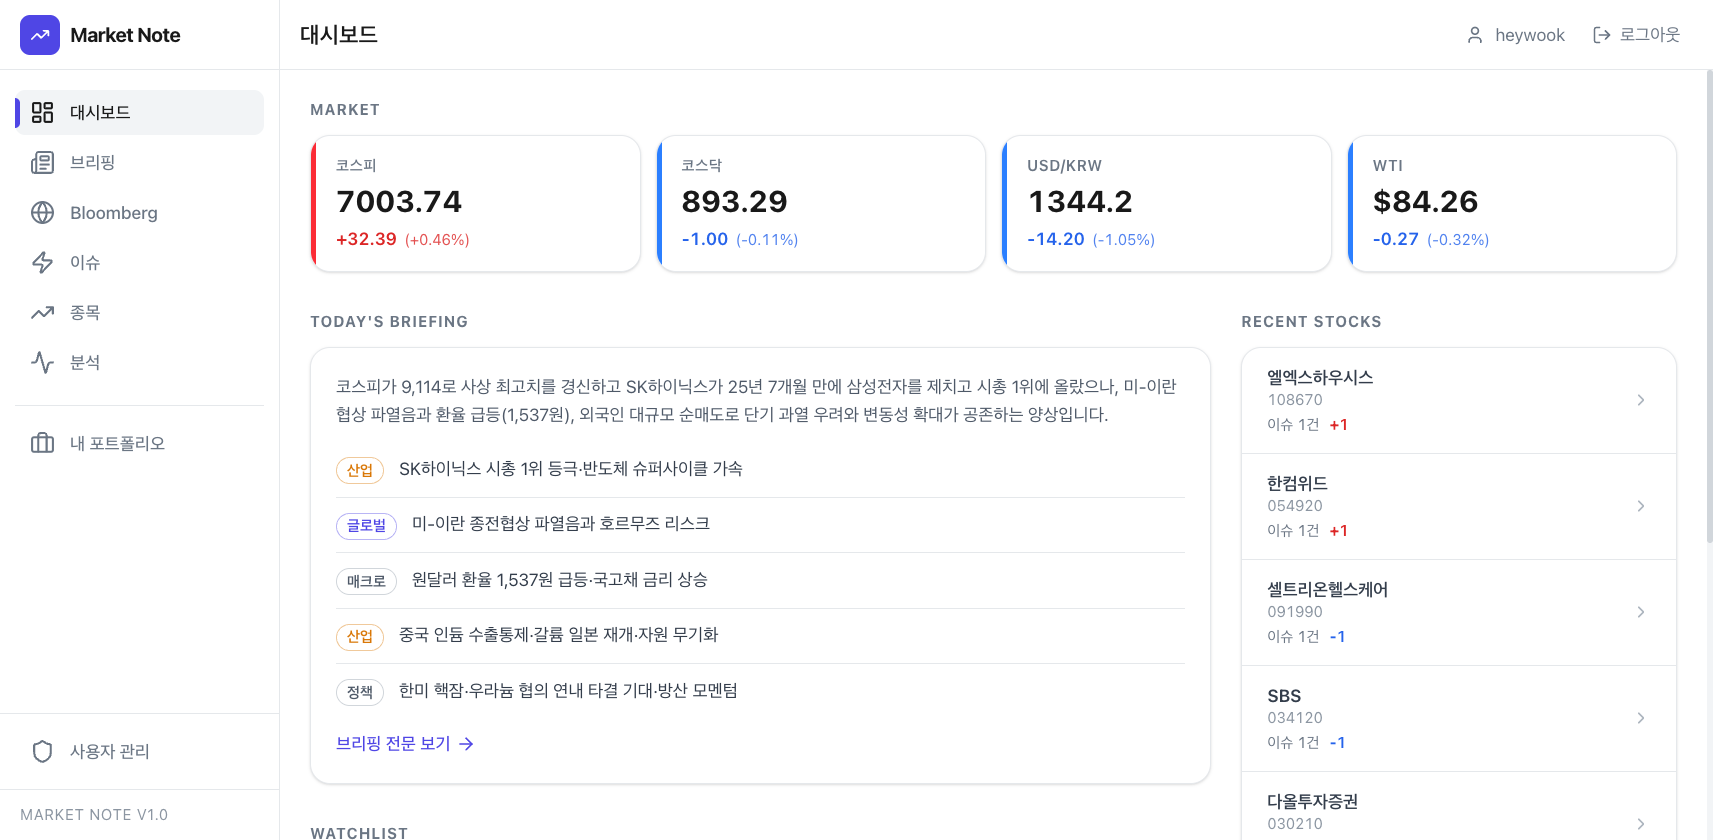Click the user profile icon next to heywook
This screenshot has height=840, width=1713.
coord(1475,35)
